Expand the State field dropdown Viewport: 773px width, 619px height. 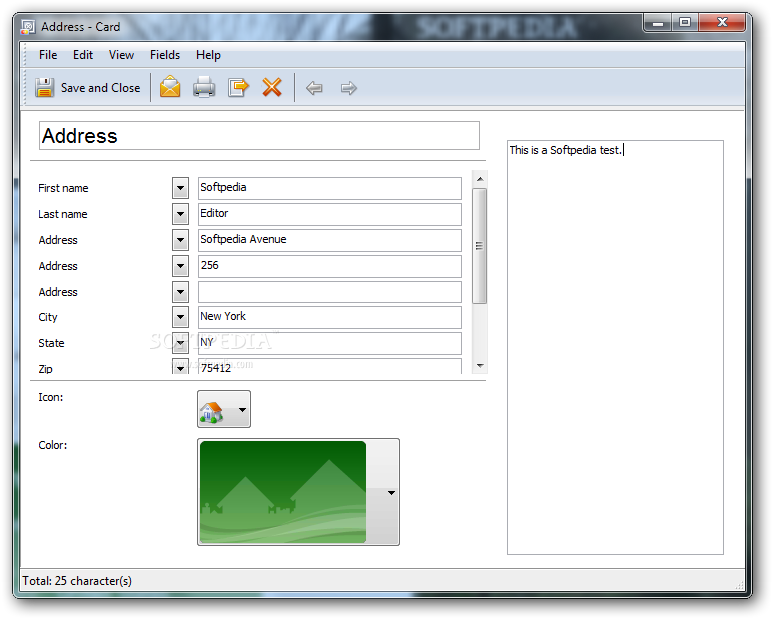tap(180, 343)
